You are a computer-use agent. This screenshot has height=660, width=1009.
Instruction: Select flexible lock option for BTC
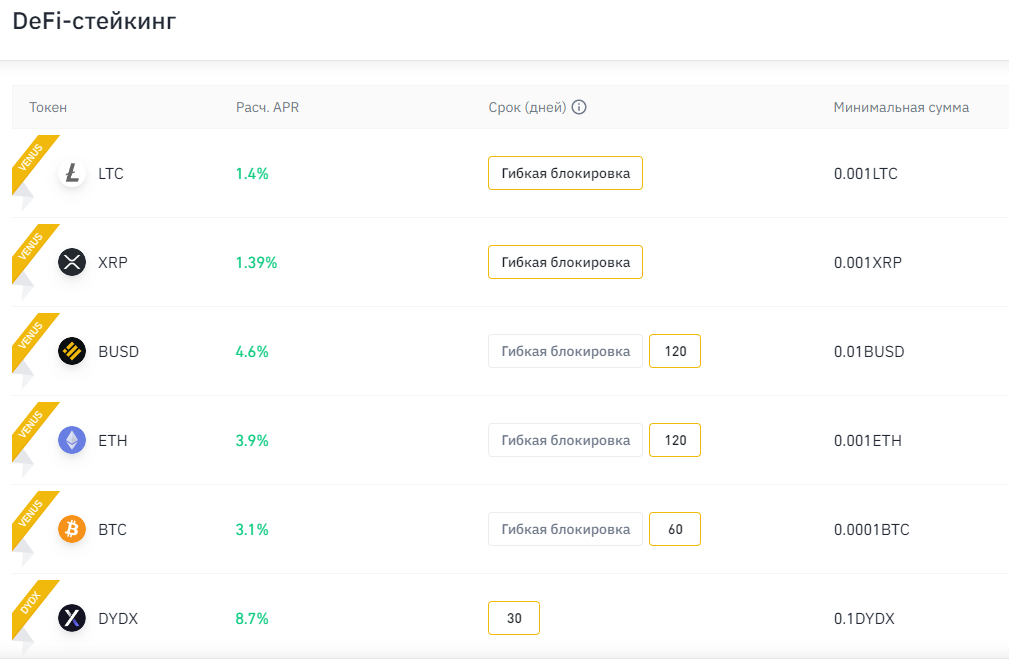pos(565,529)
